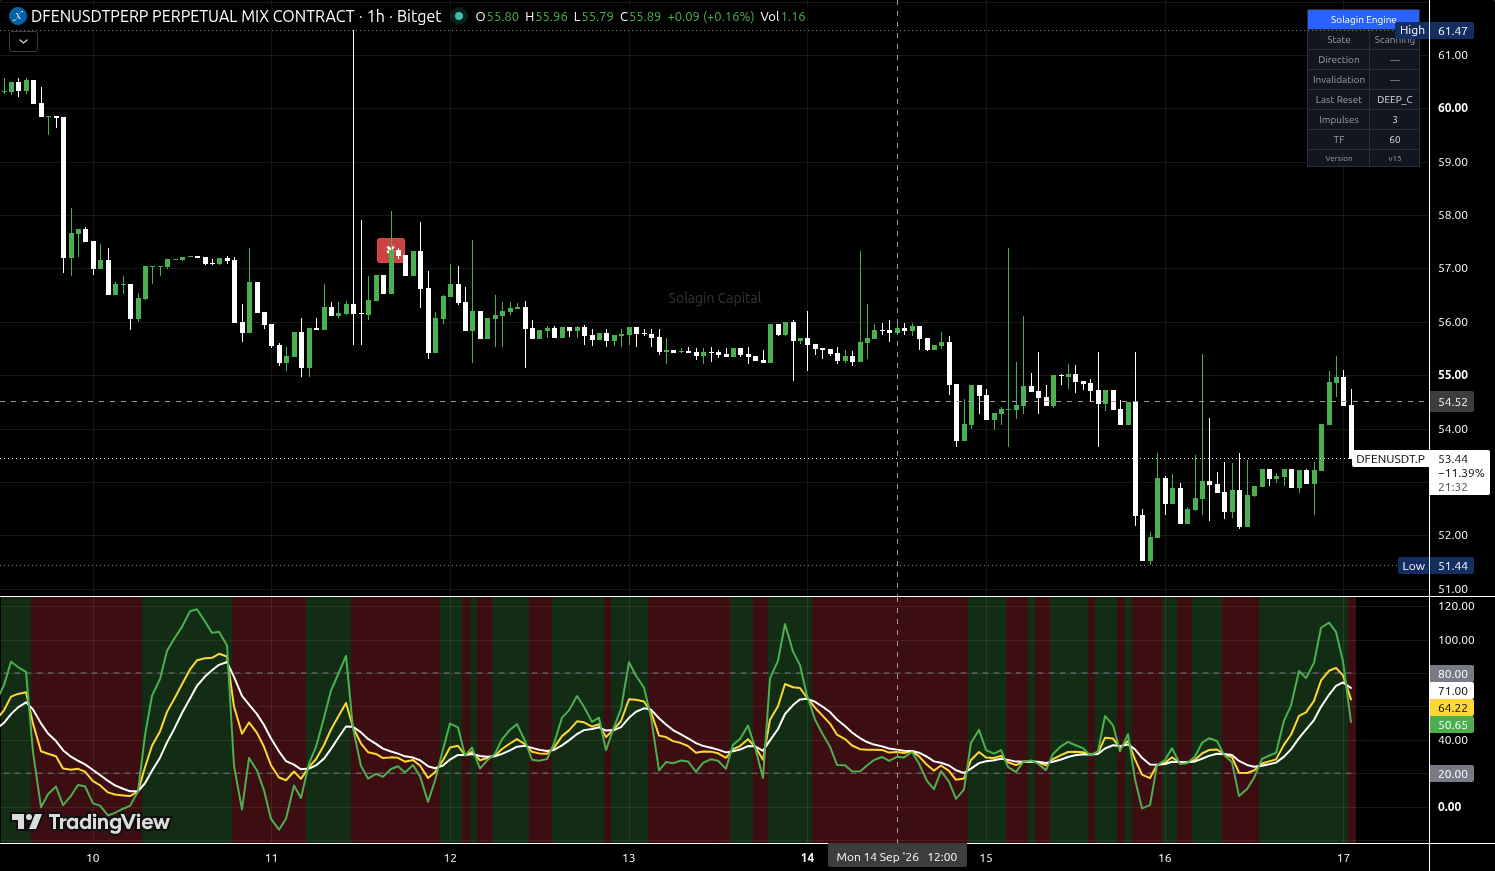Click the close value C55.89
1495x871 pixels.
click(x=640, y=17)
